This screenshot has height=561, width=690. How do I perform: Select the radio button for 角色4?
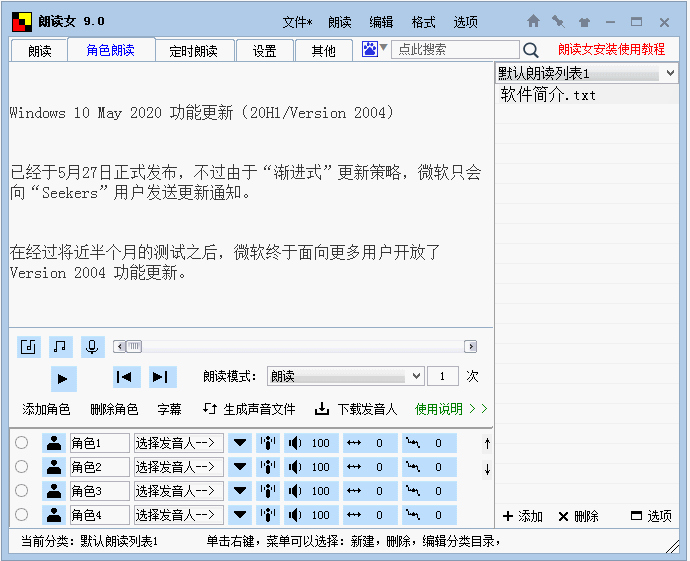[22, 514]
